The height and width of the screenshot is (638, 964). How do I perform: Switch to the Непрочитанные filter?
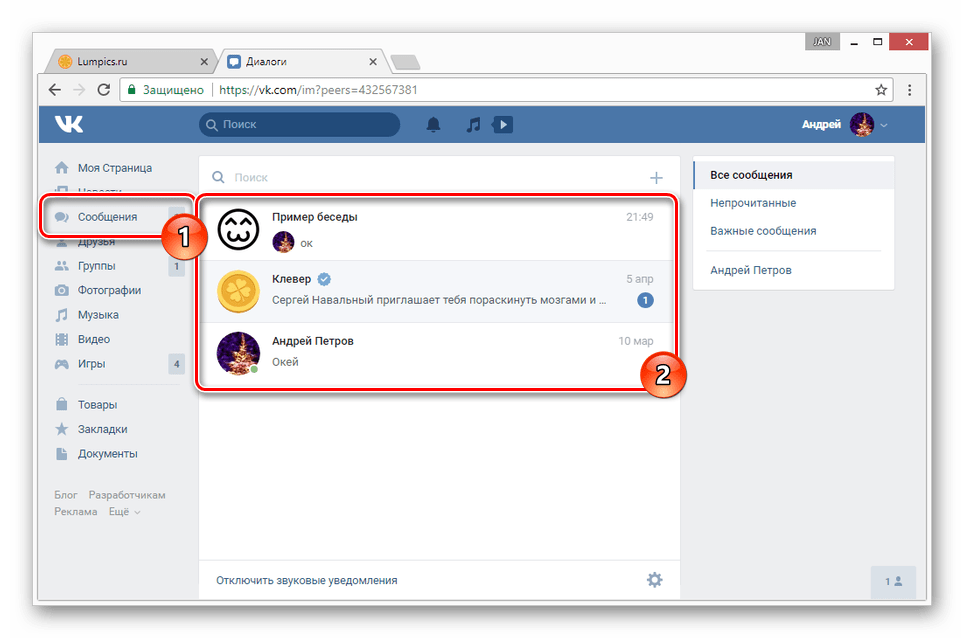pos(753,202)
